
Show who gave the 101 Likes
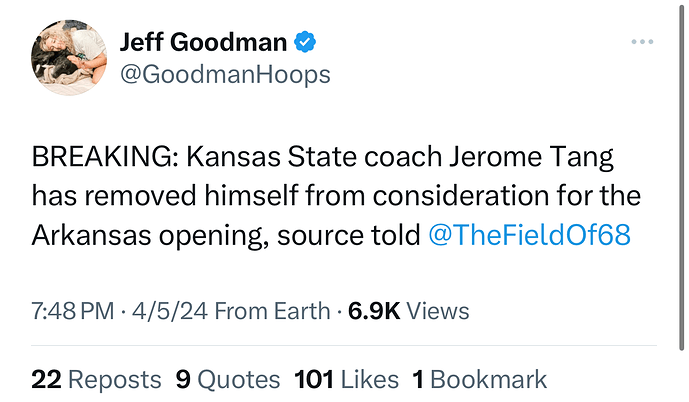347,379
